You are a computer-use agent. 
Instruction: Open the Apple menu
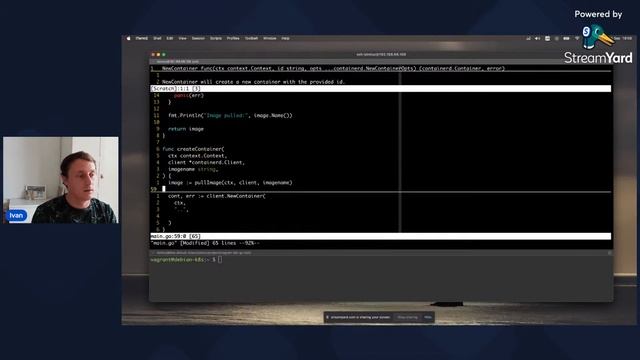[129, 38]
